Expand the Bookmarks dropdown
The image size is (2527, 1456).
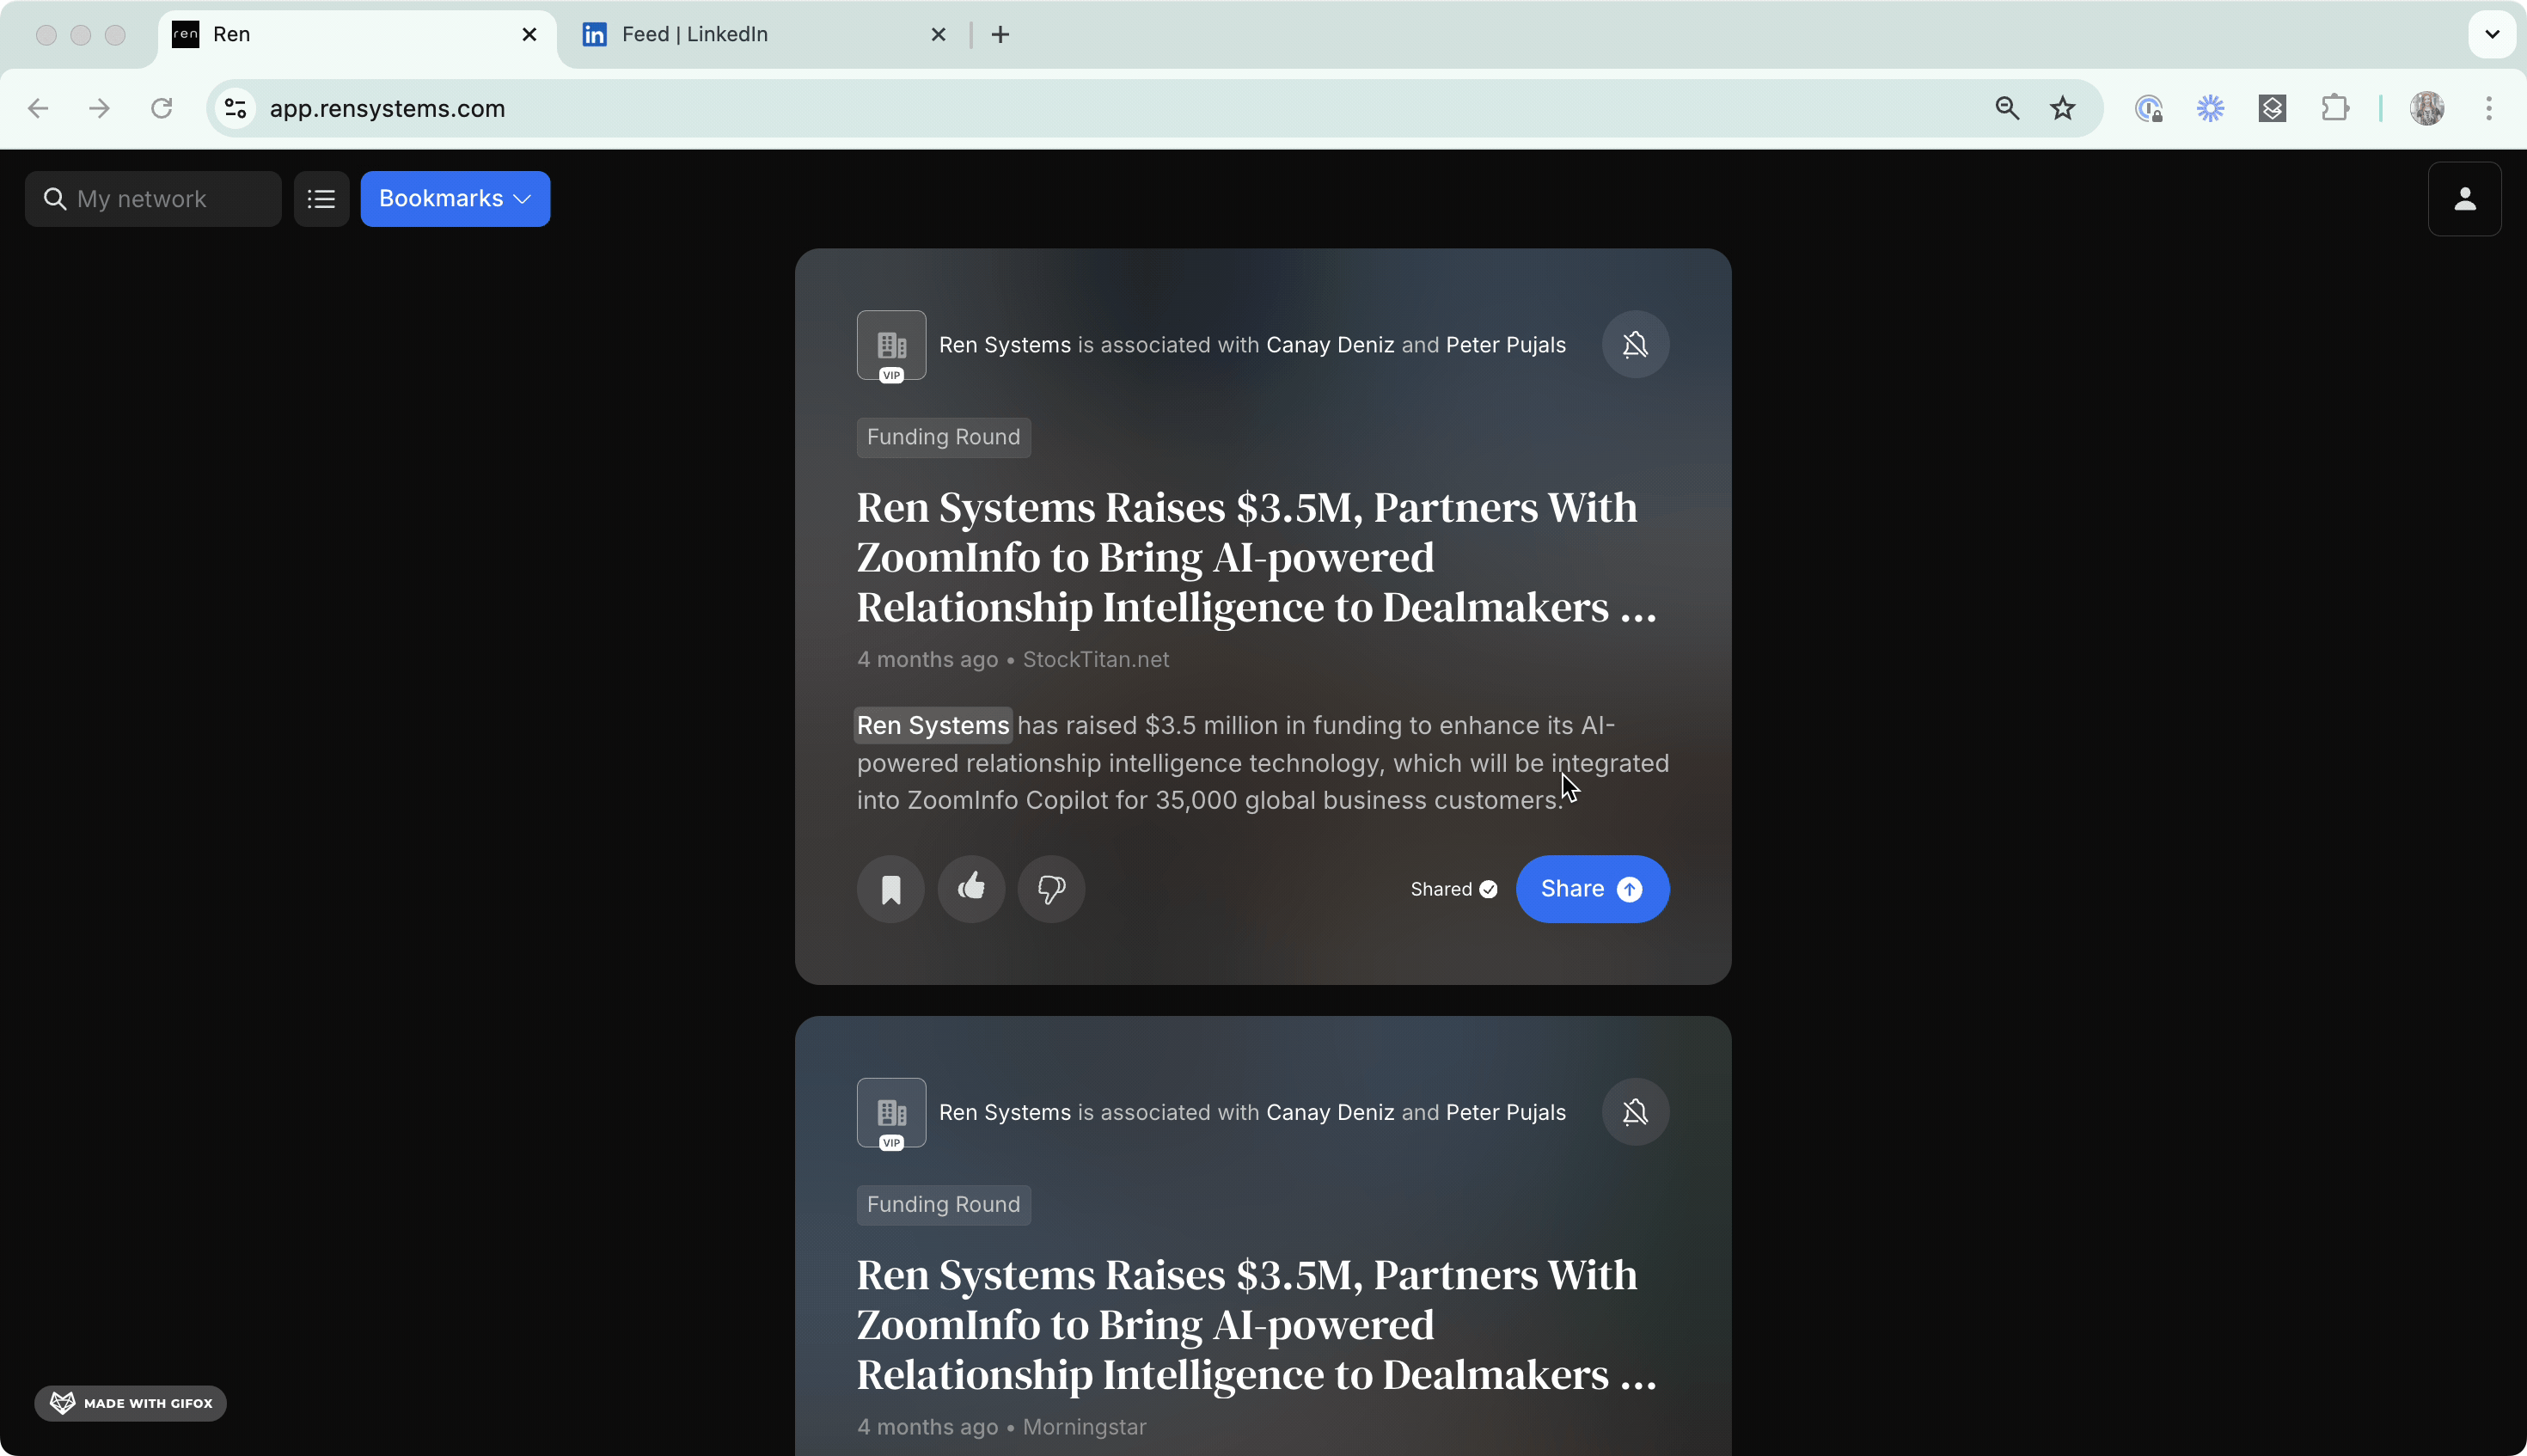tap(454, 199)
